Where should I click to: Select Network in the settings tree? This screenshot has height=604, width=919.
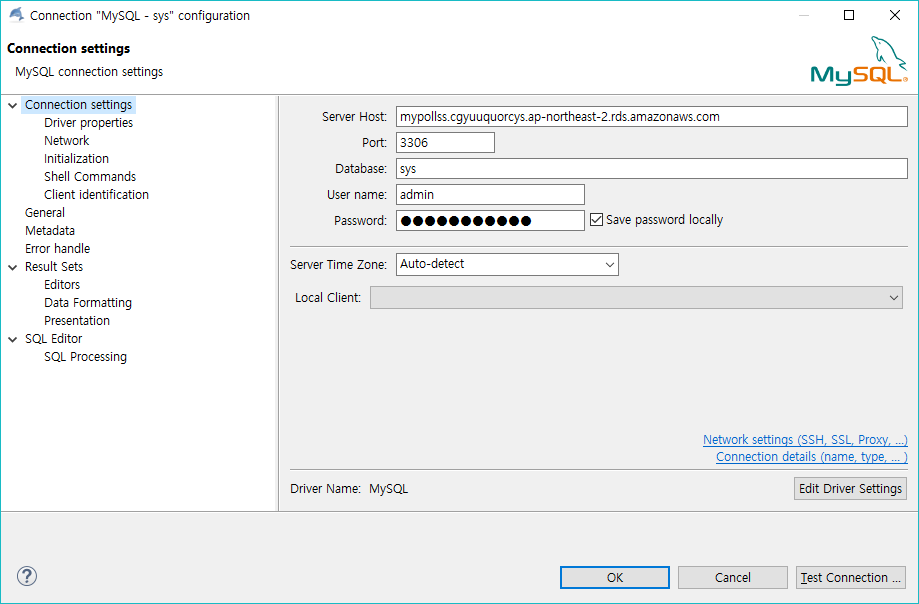[67, 141]
